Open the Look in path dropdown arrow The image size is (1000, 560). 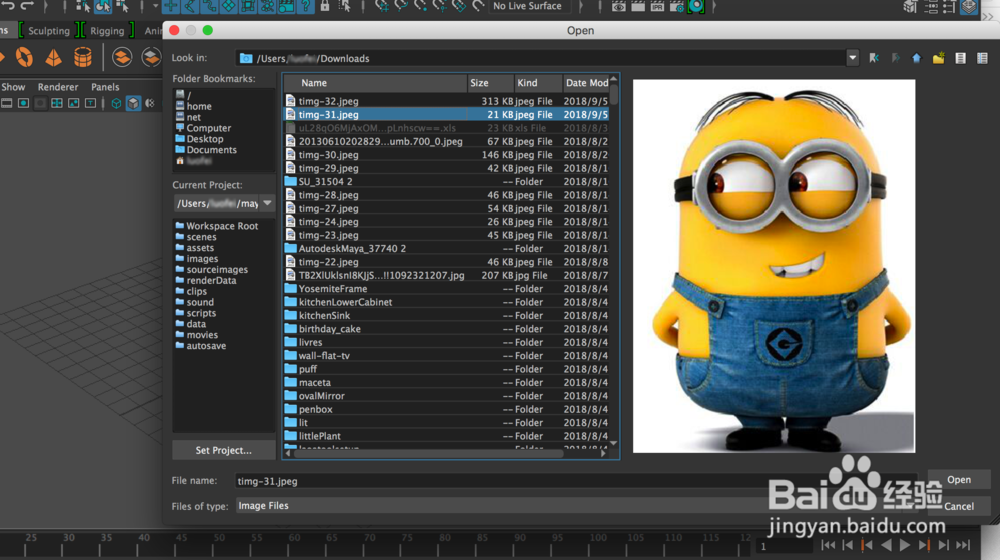click(852, 58)
